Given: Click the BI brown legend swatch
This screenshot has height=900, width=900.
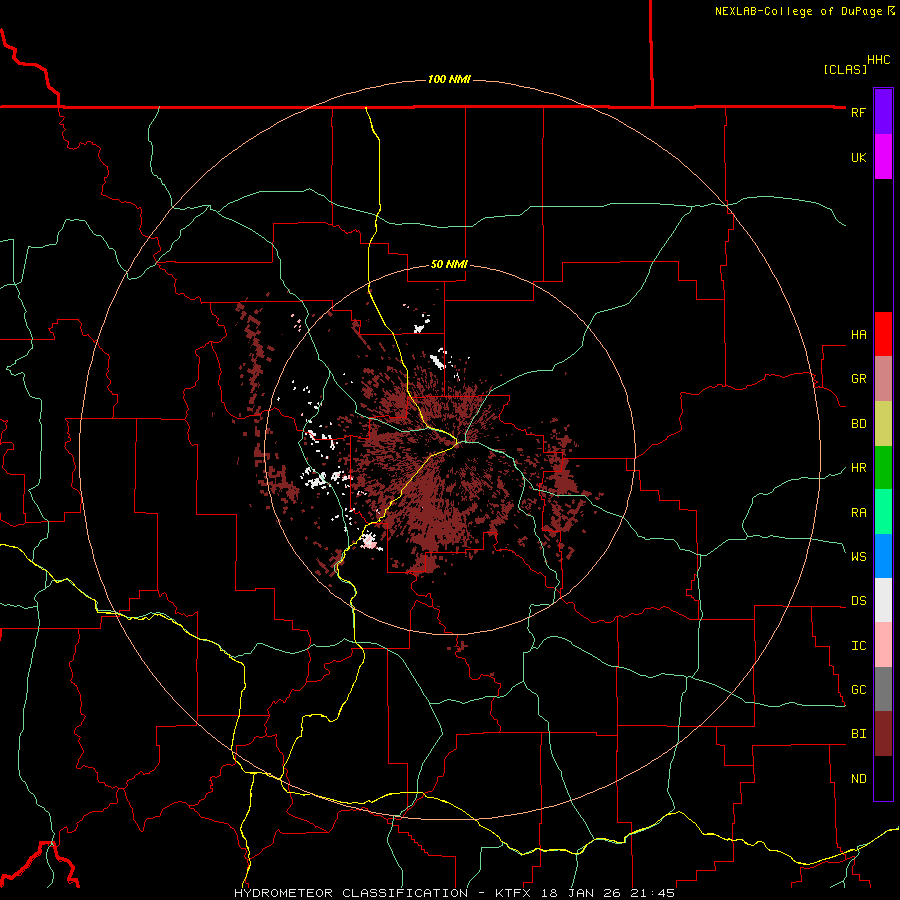Looking at the screenshot, I should [883, 734].
